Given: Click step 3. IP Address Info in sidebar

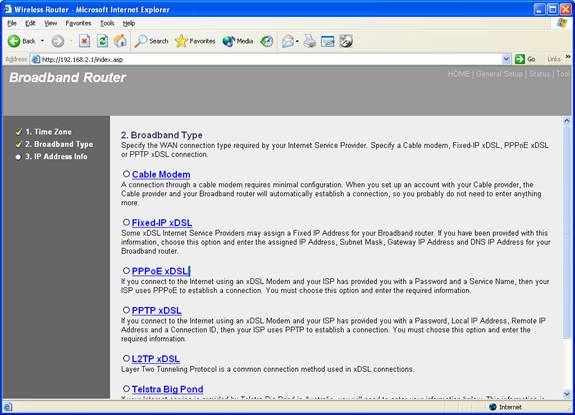Looking at the screenshot, I should coord(56,157).
